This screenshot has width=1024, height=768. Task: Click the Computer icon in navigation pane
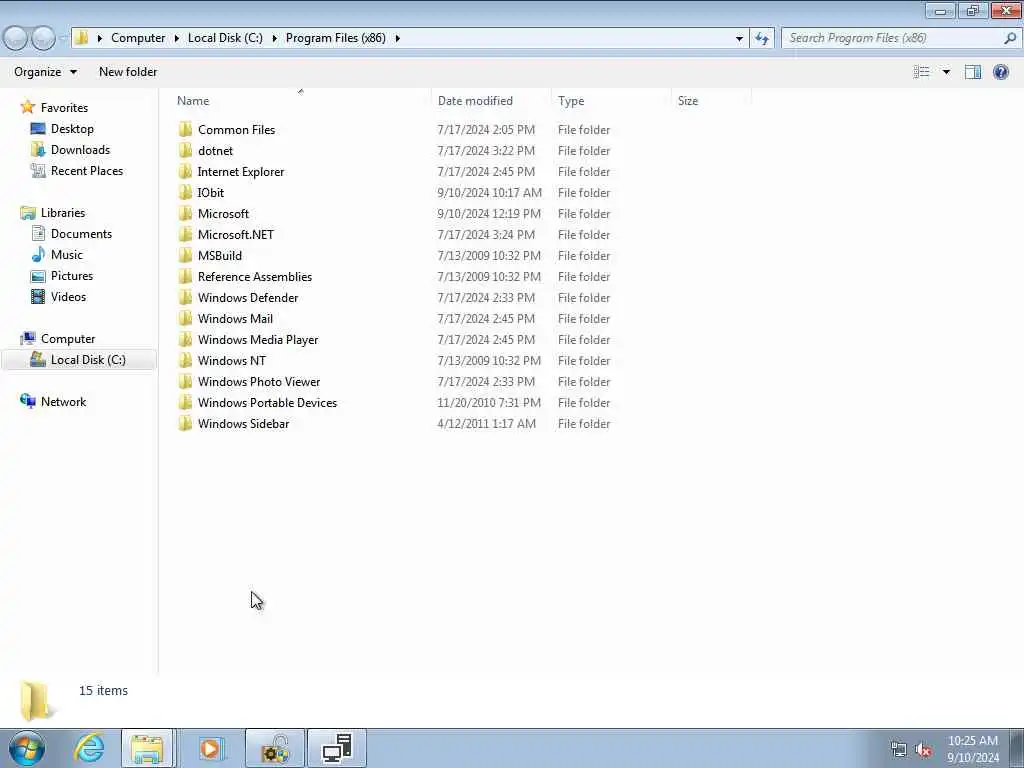click(27, 338)
